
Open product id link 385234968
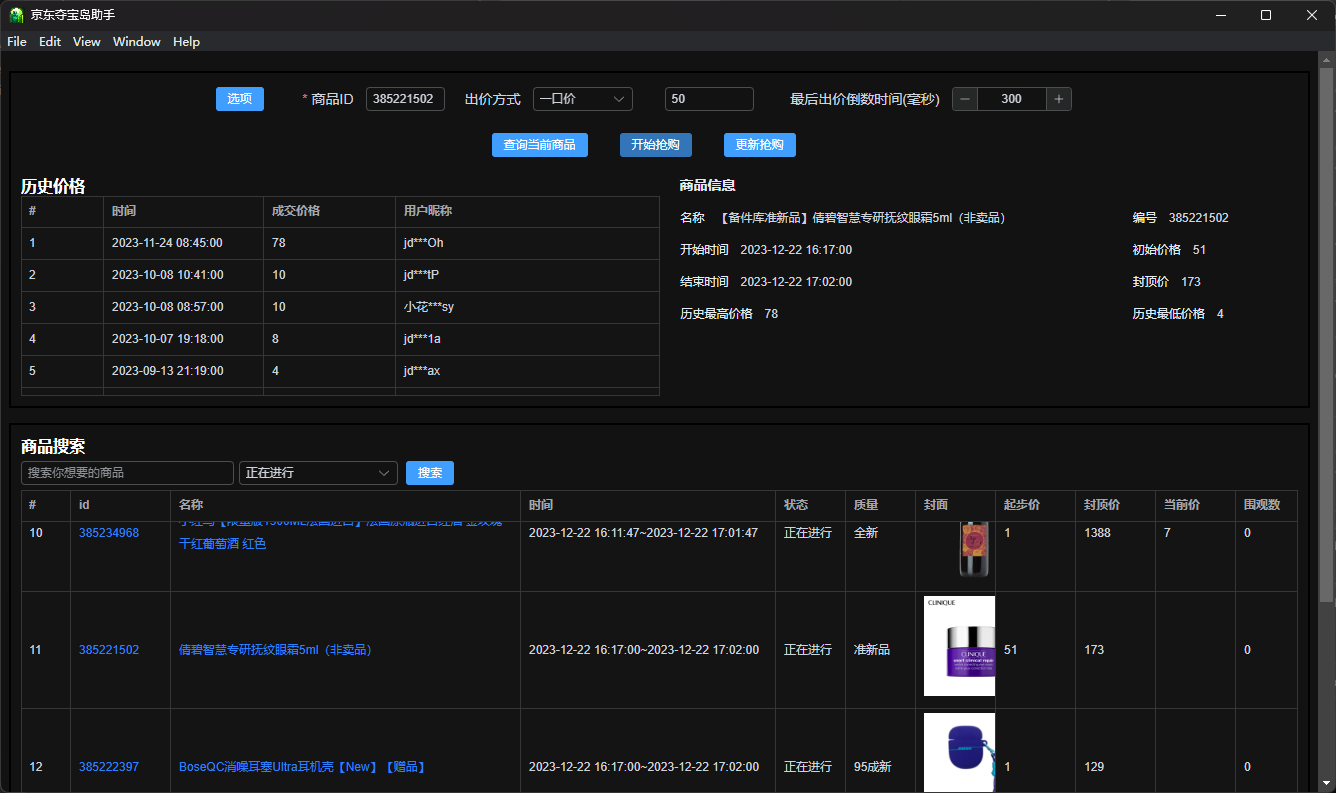tap(109, 533)
